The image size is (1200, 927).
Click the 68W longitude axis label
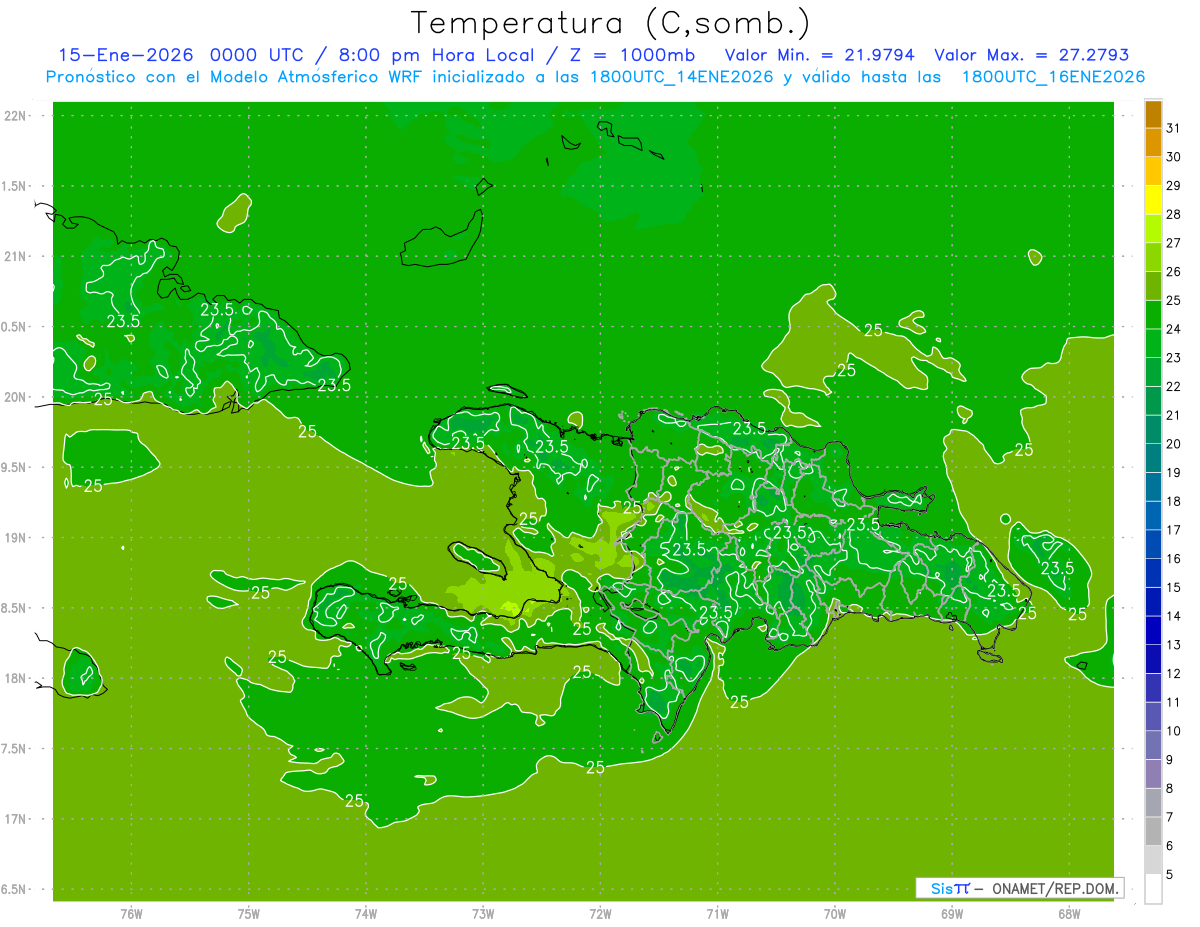(x=1069, y=913)
